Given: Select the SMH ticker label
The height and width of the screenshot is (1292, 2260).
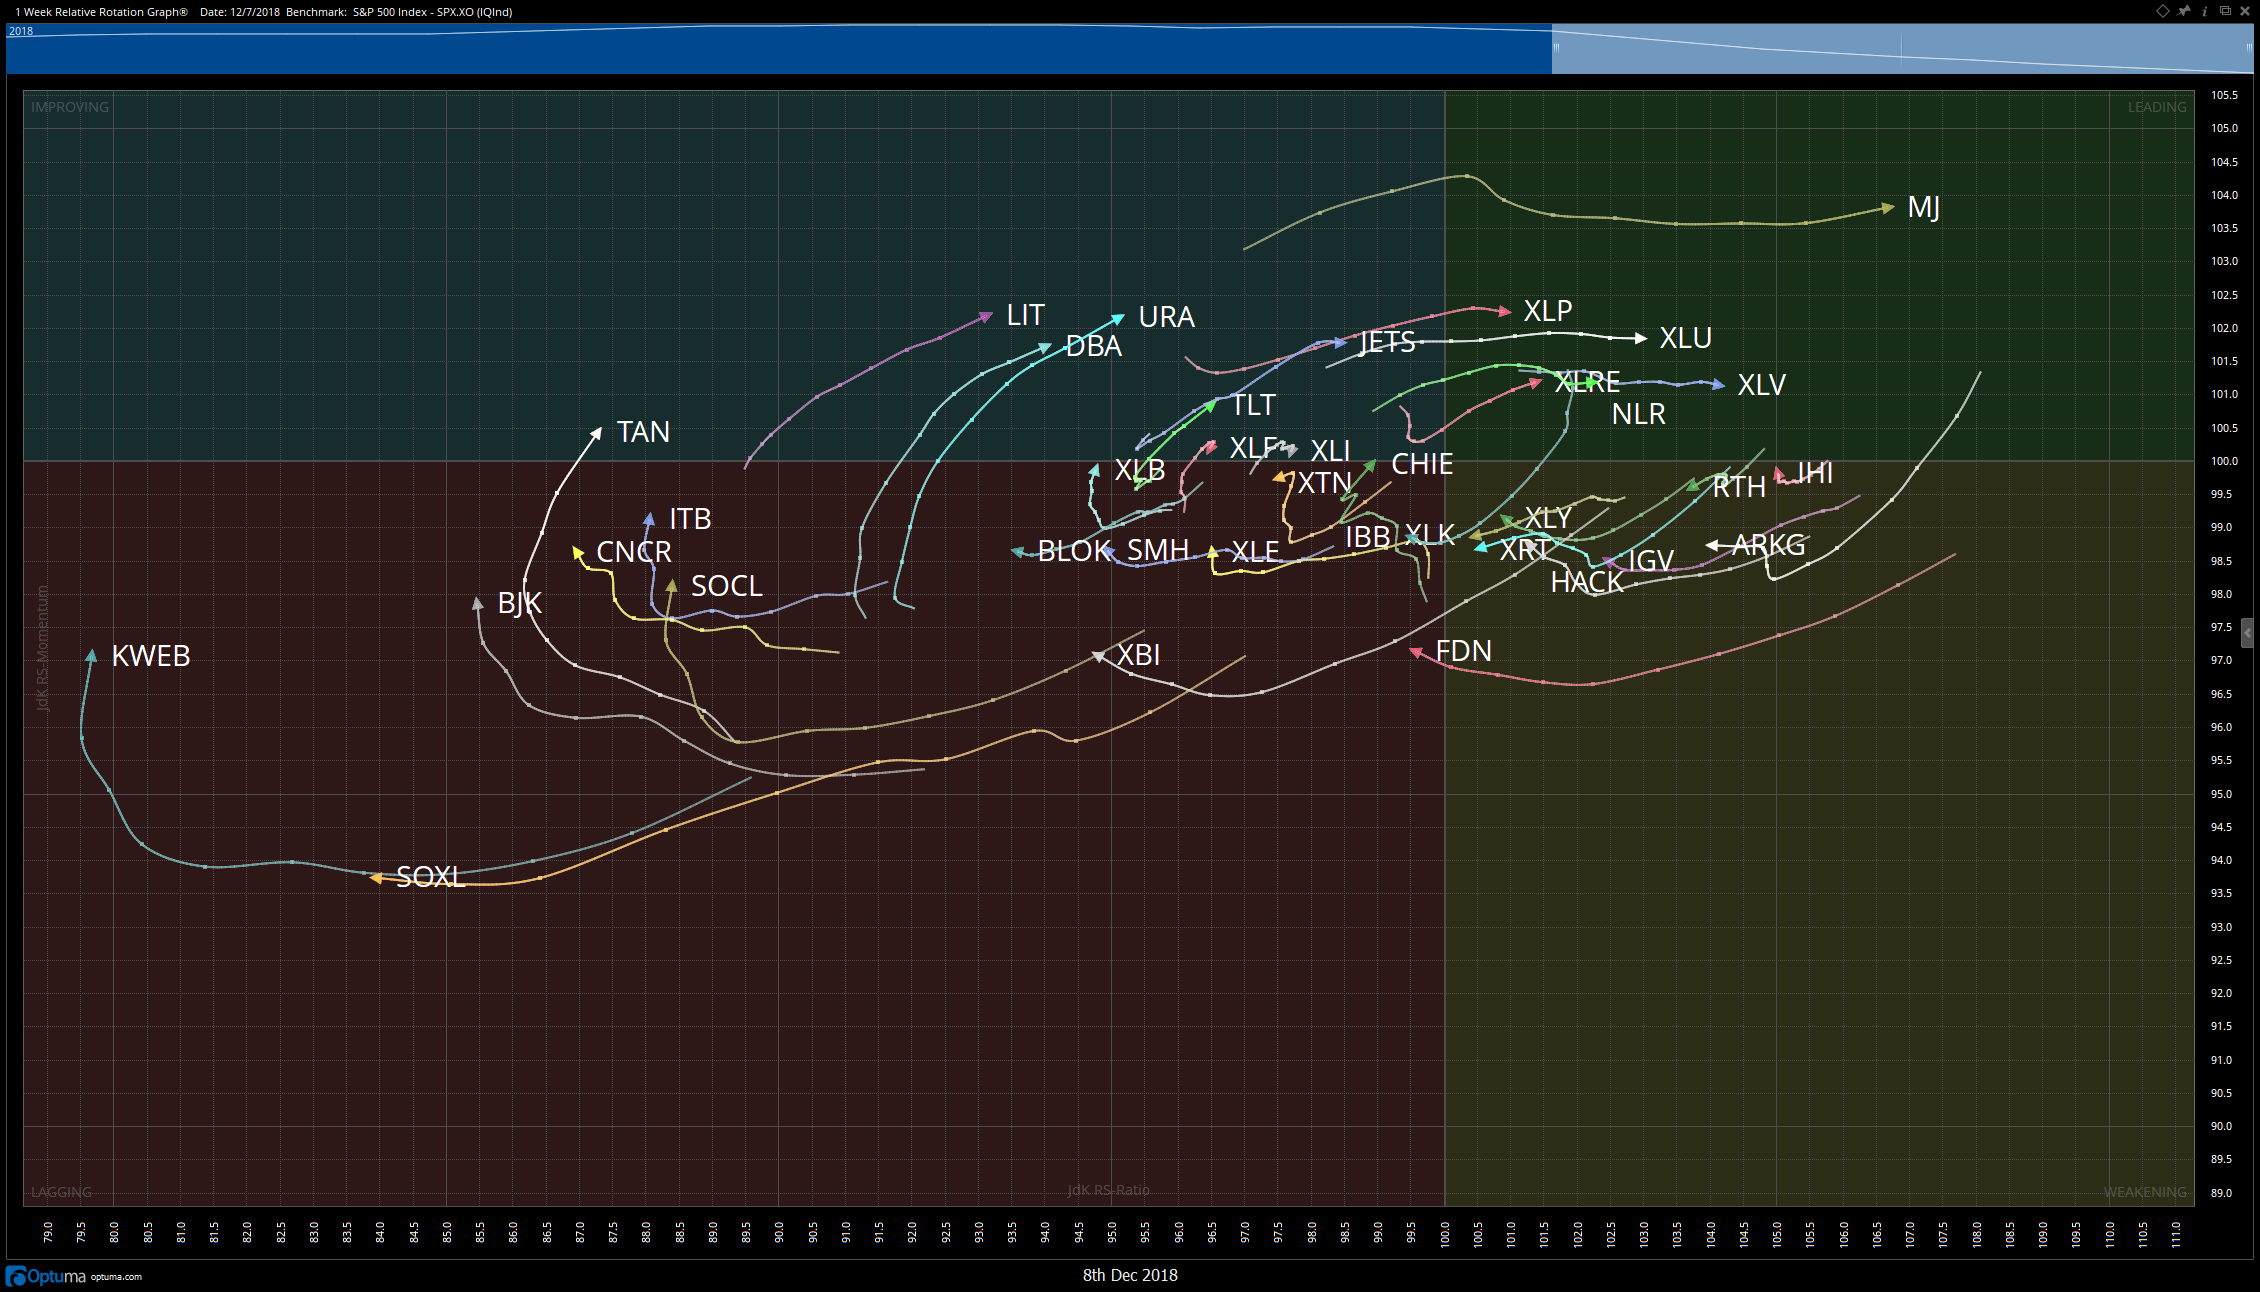Looking at the screenshot, I should click(1158, 550).
